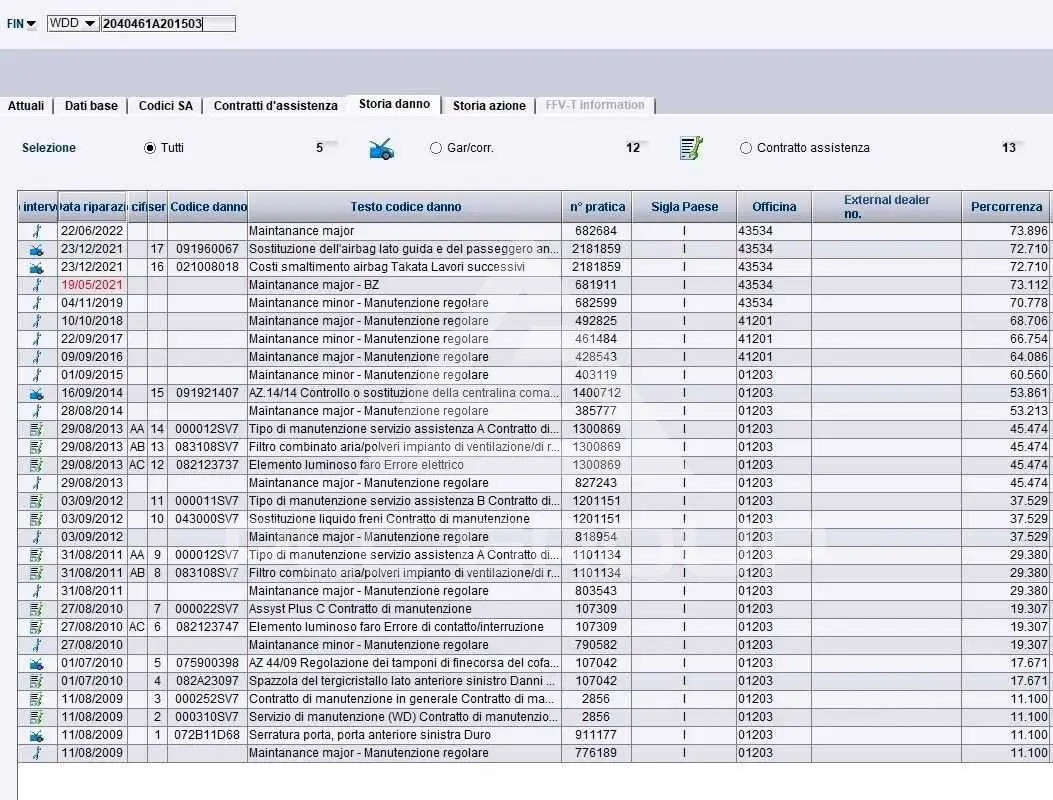1053x800 pixels.
Task: Click the External dealer no. column header
Action: click(886, 207)
